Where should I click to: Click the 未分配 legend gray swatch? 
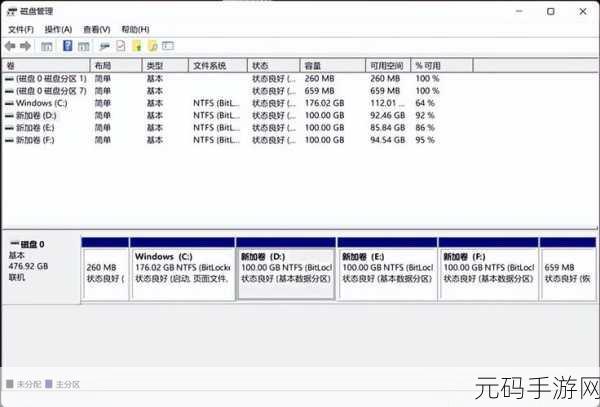10,384
